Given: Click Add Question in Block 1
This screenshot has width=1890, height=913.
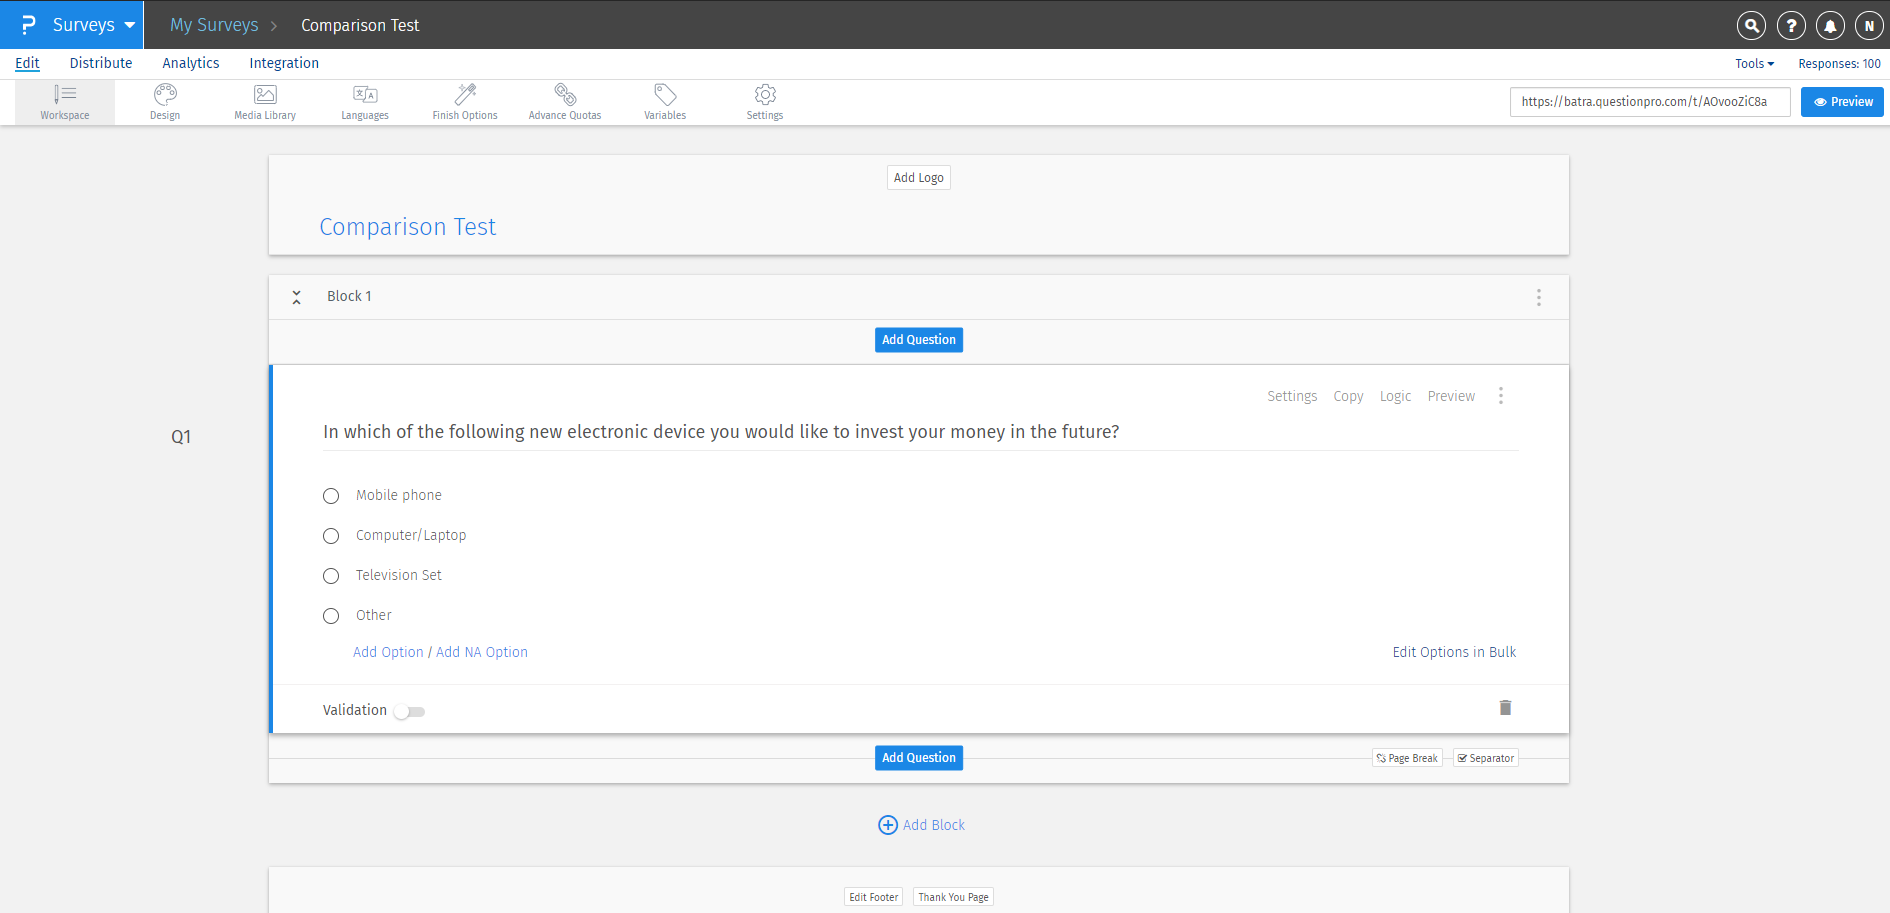Looking at the screenshot, I should (918, 339).
